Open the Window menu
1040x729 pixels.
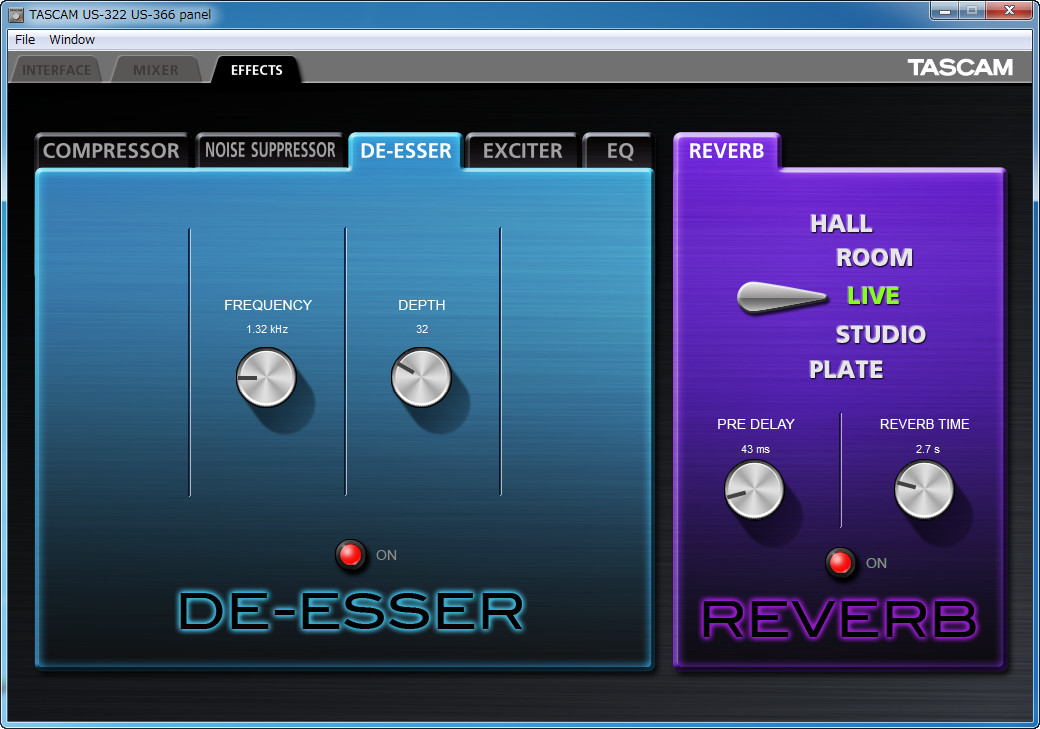[x=72, y=40]
